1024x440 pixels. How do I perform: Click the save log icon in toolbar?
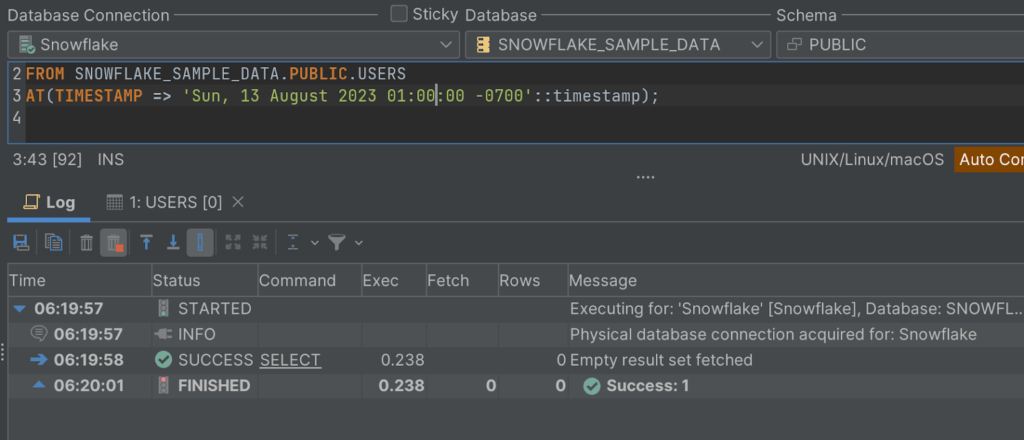click(21, 243)
